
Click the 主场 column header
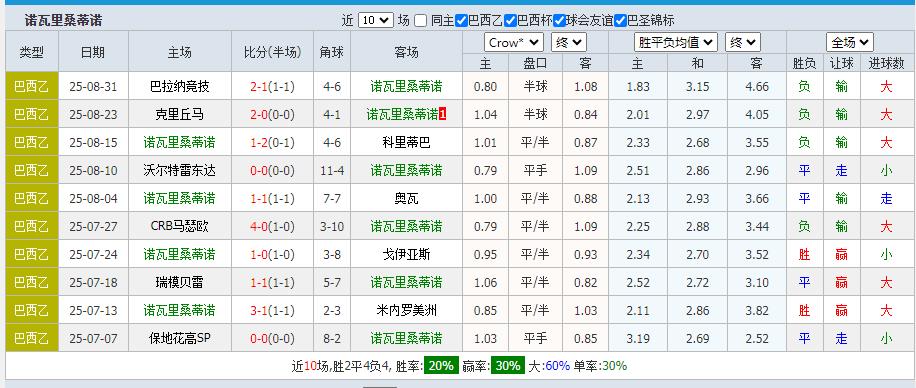(x=179, y=52)
